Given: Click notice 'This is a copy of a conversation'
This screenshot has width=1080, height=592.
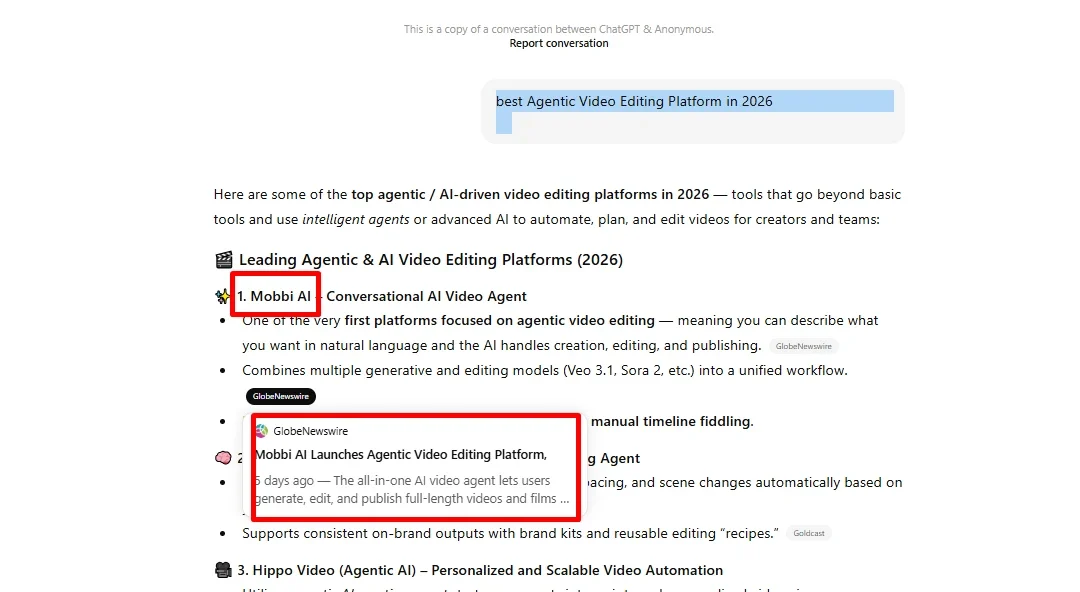Looking at the screenshot, I should (x=559, y=29).
